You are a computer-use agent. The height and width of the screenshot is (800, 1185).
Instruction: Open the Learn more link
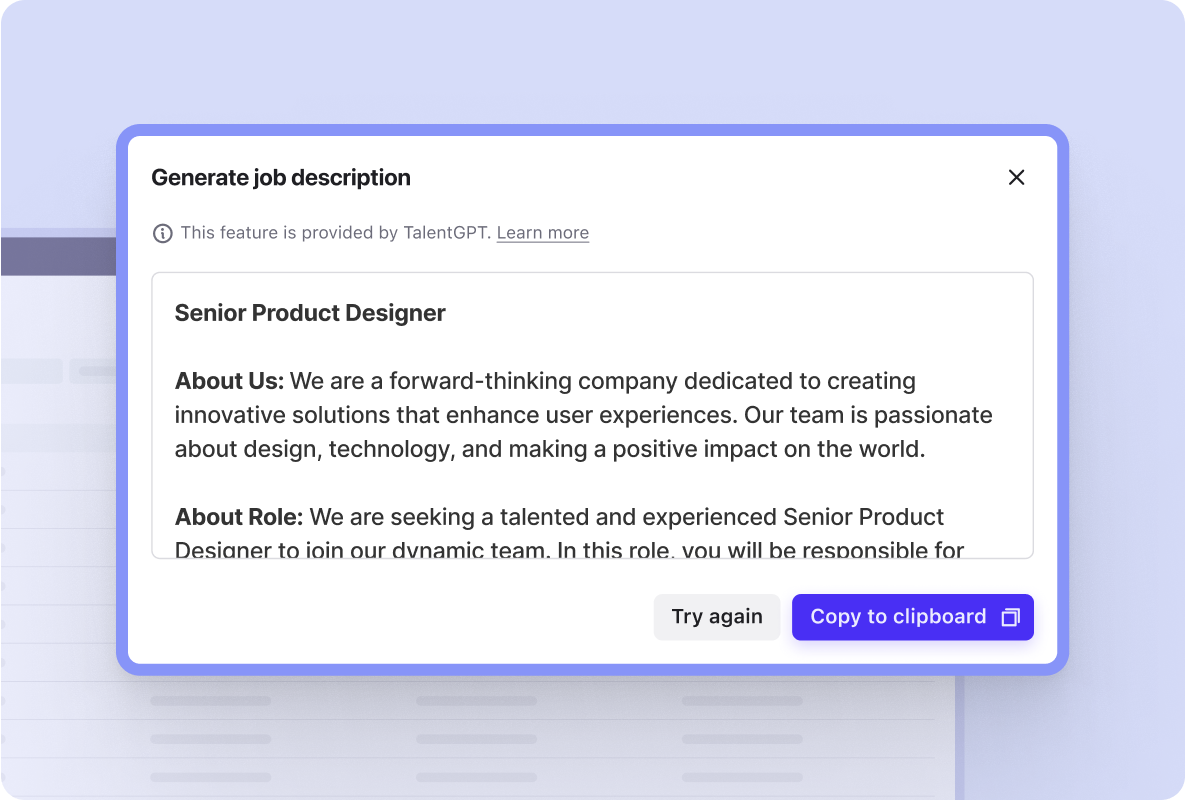click(x=543, y=233)
